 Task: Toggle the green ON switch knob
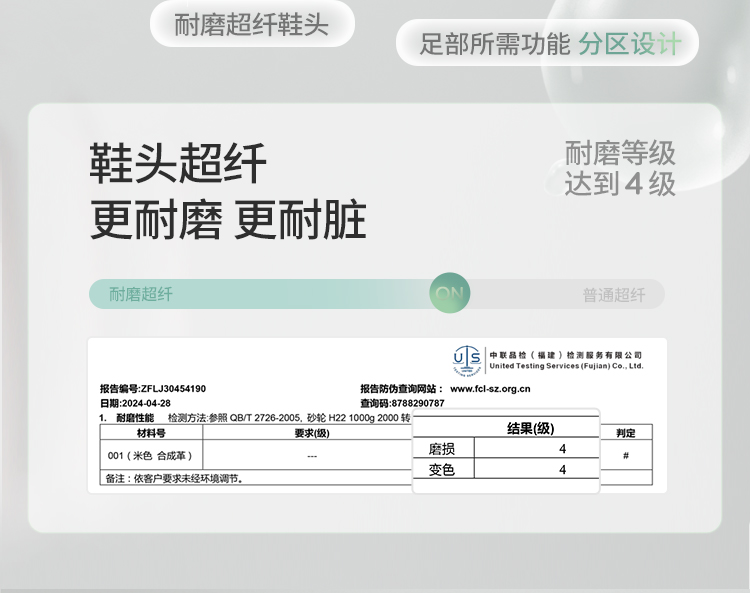coord(450,293)
